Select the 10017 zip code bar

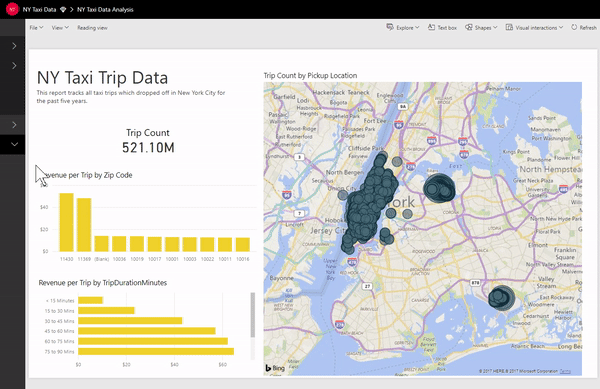click(x=155, y=244)
